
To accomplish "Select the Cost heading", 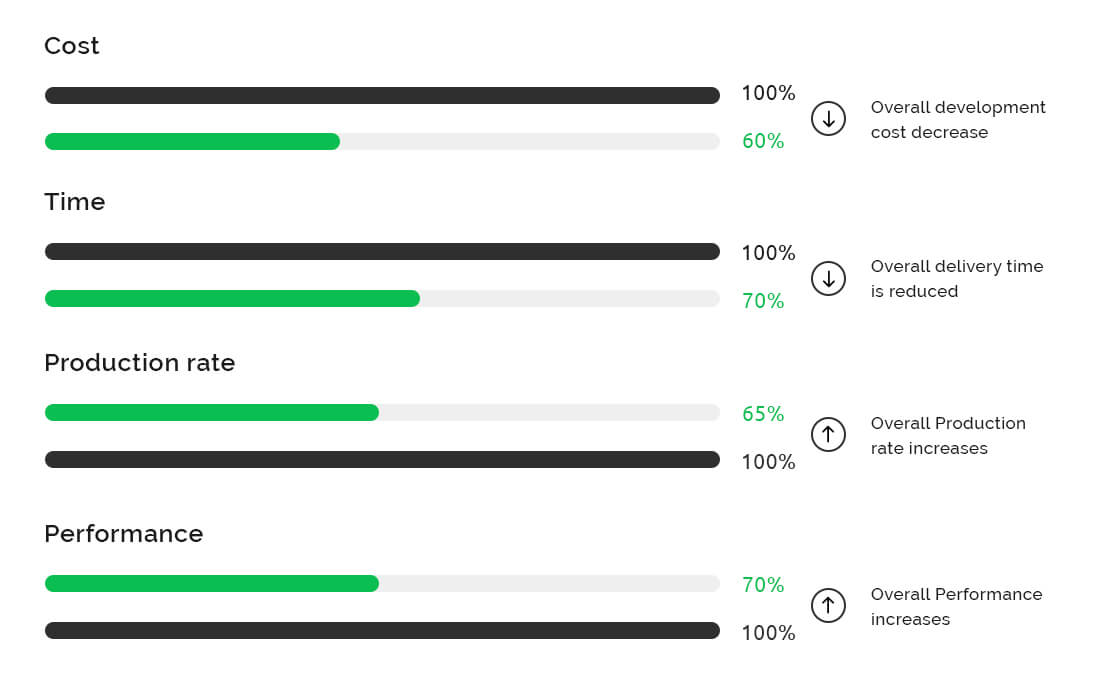I will coord(72,46).
